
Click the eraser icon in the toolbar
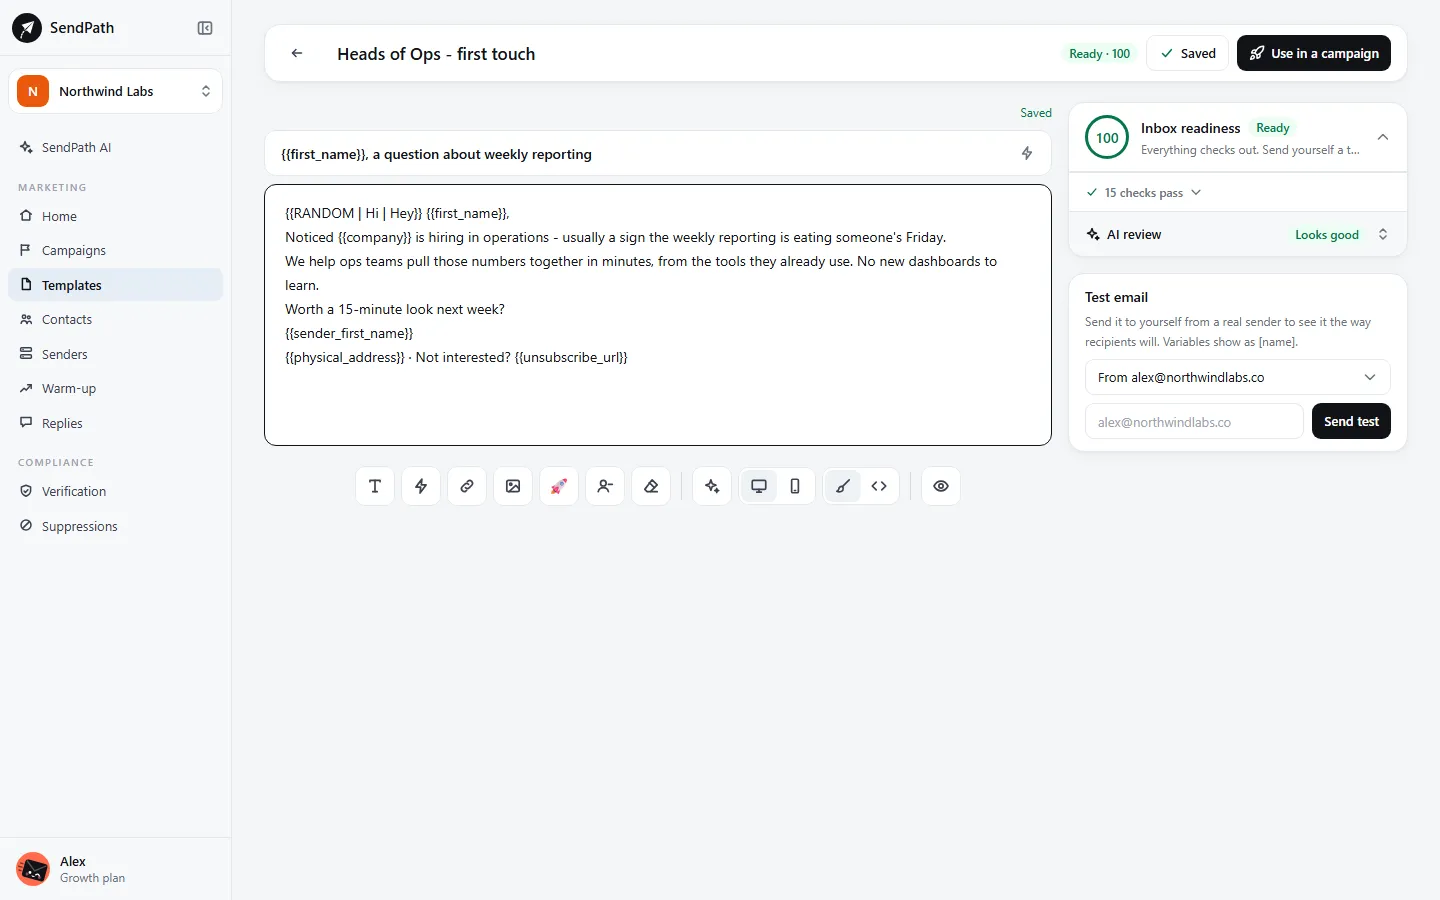651,486
